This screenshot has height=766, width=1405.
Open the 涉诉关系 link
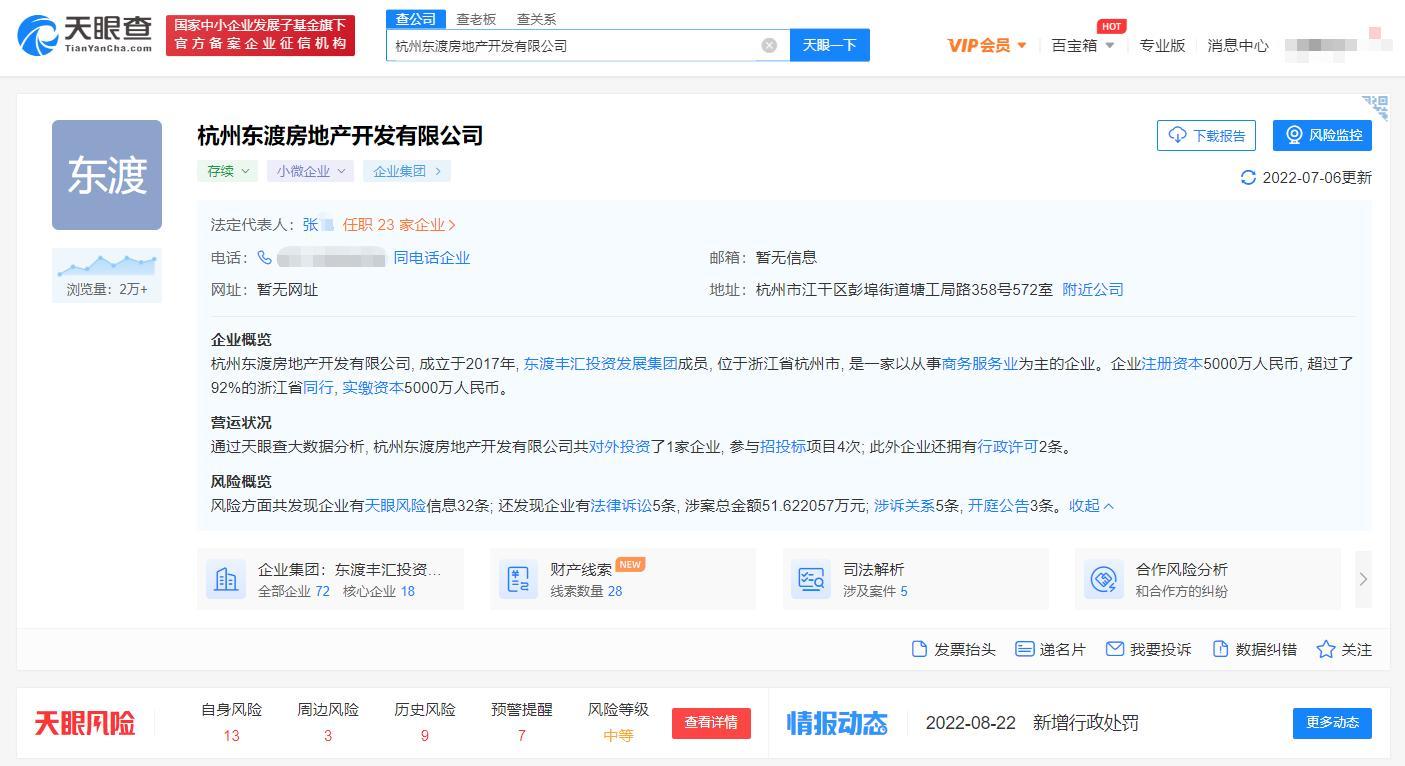click(x=905, y=506)
